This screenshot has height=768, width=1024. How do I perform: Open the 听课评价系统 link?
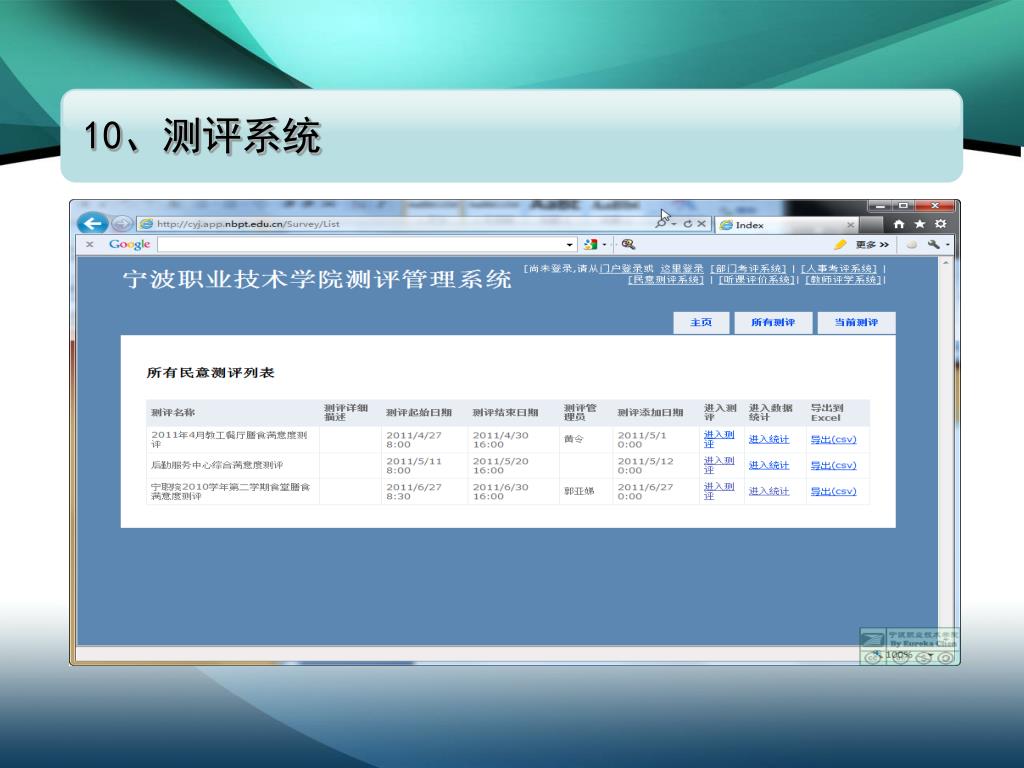757,280
